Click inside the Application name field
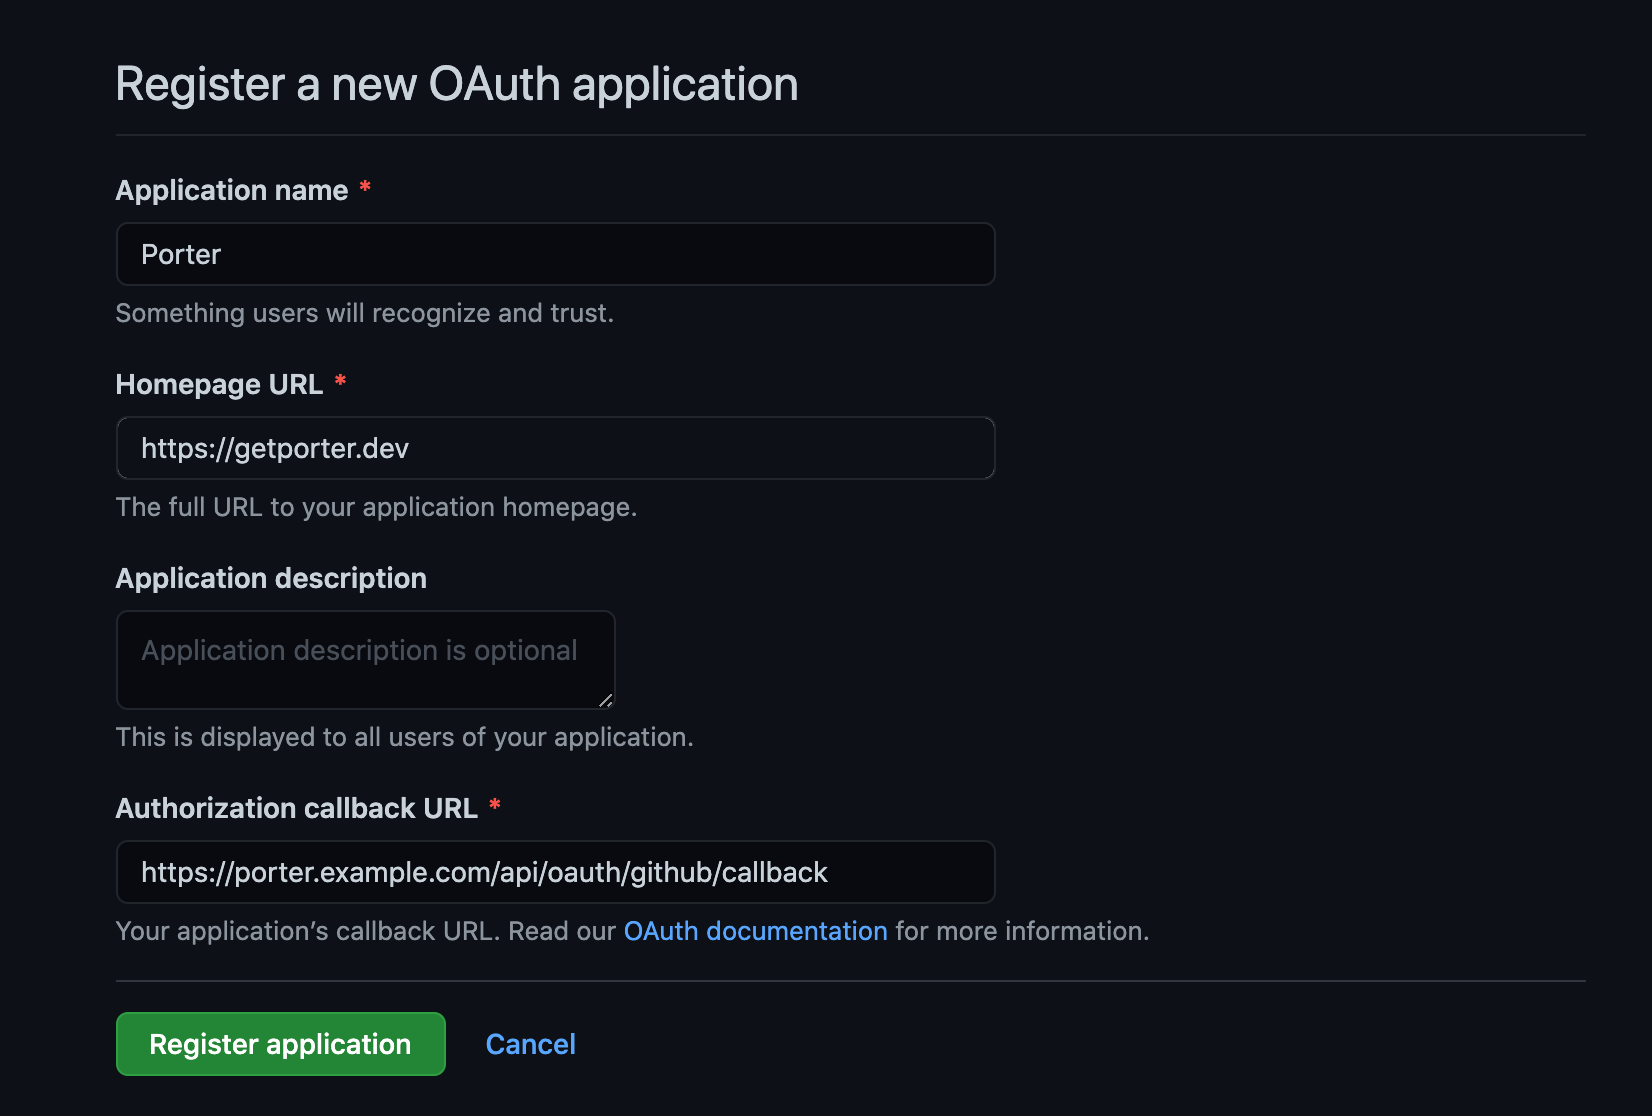This screenshot has height=1116, width=1652. click(x=555, y=254)
